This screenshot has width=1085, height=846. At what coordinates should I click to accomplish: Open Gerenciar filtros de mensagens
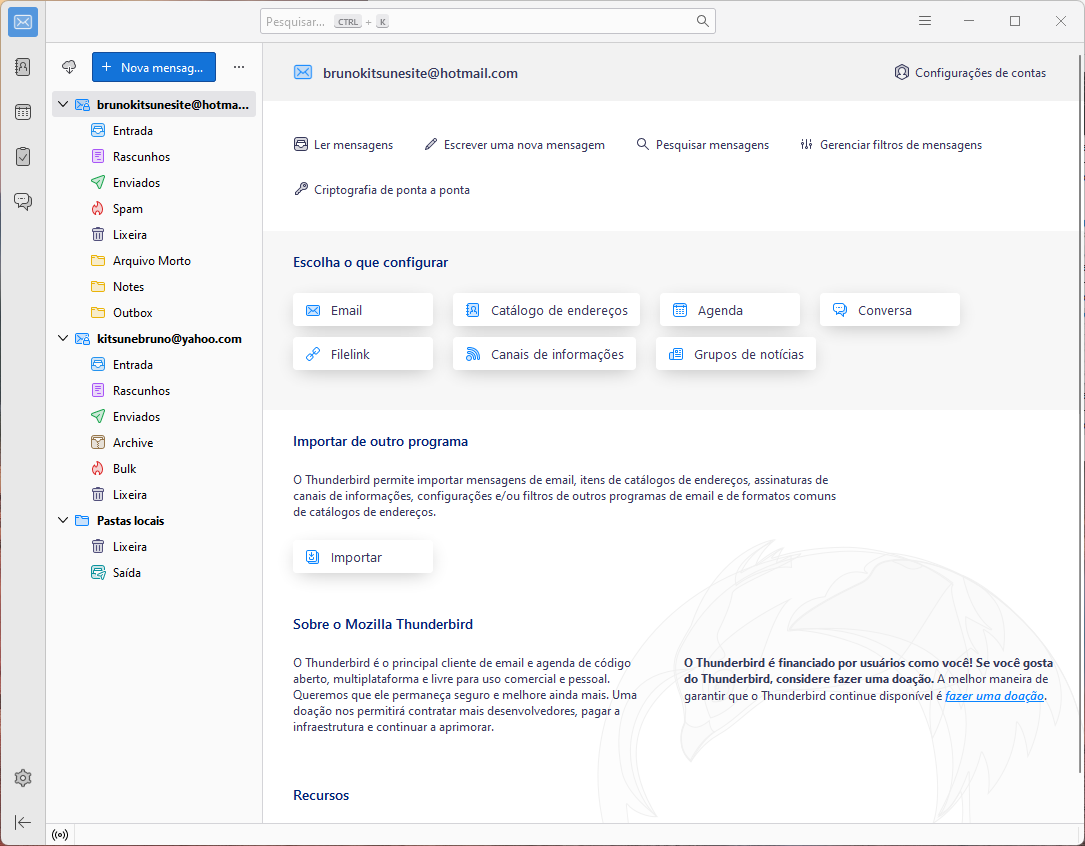(891, 145)
